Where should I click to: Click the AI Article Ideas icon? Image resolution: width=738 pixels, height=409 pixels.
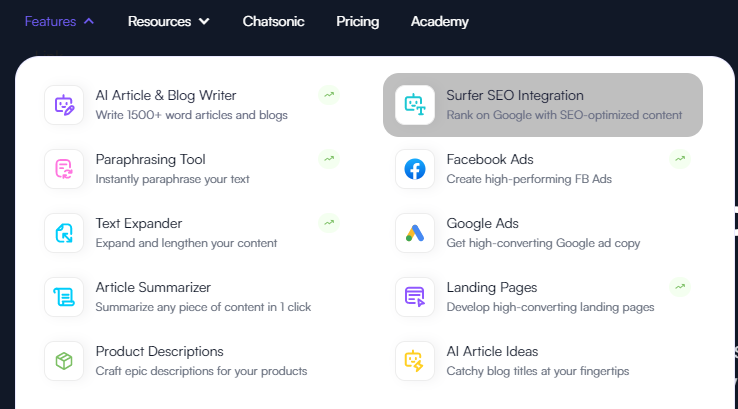[x=415, y=361]
